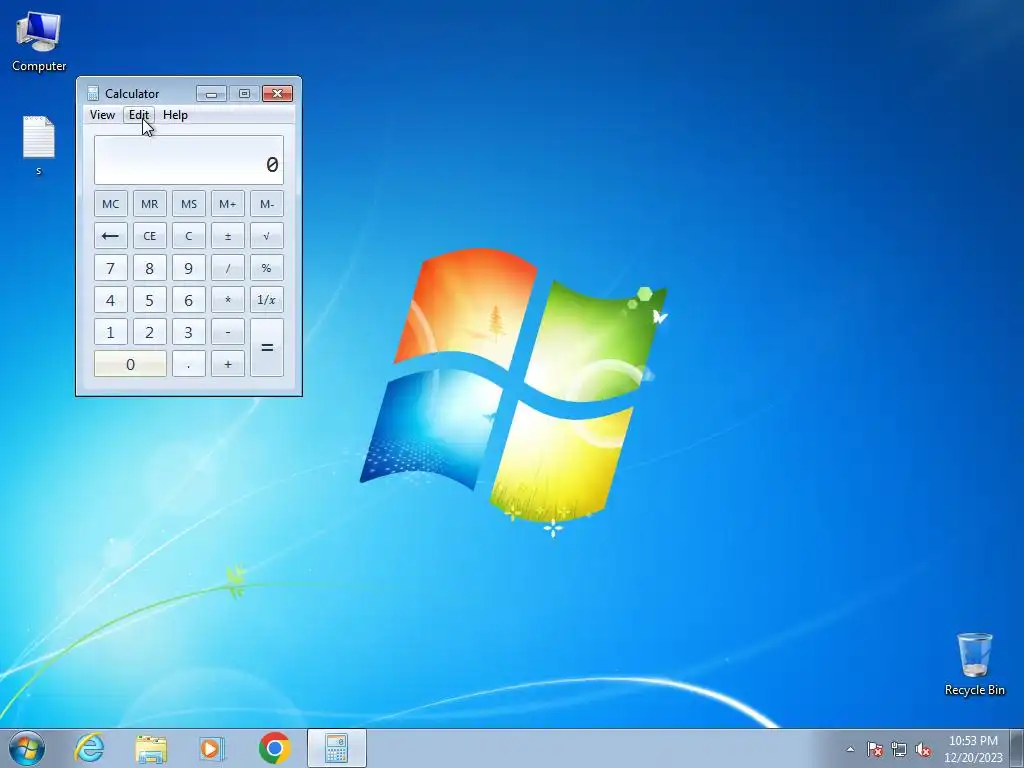Show hidden system tray icons
Image resolution: width=1024 pixels, height=768 pixels.
(850, 749)
